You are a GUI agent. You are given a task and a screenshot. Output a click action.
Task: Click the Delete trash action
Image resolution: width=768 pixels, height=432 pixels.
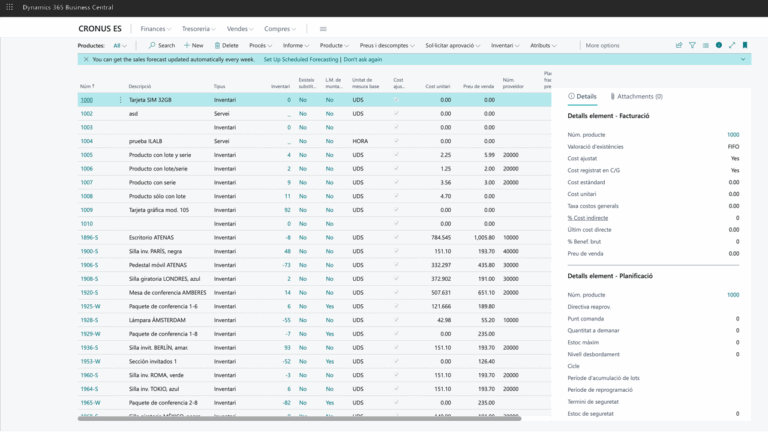226,46
